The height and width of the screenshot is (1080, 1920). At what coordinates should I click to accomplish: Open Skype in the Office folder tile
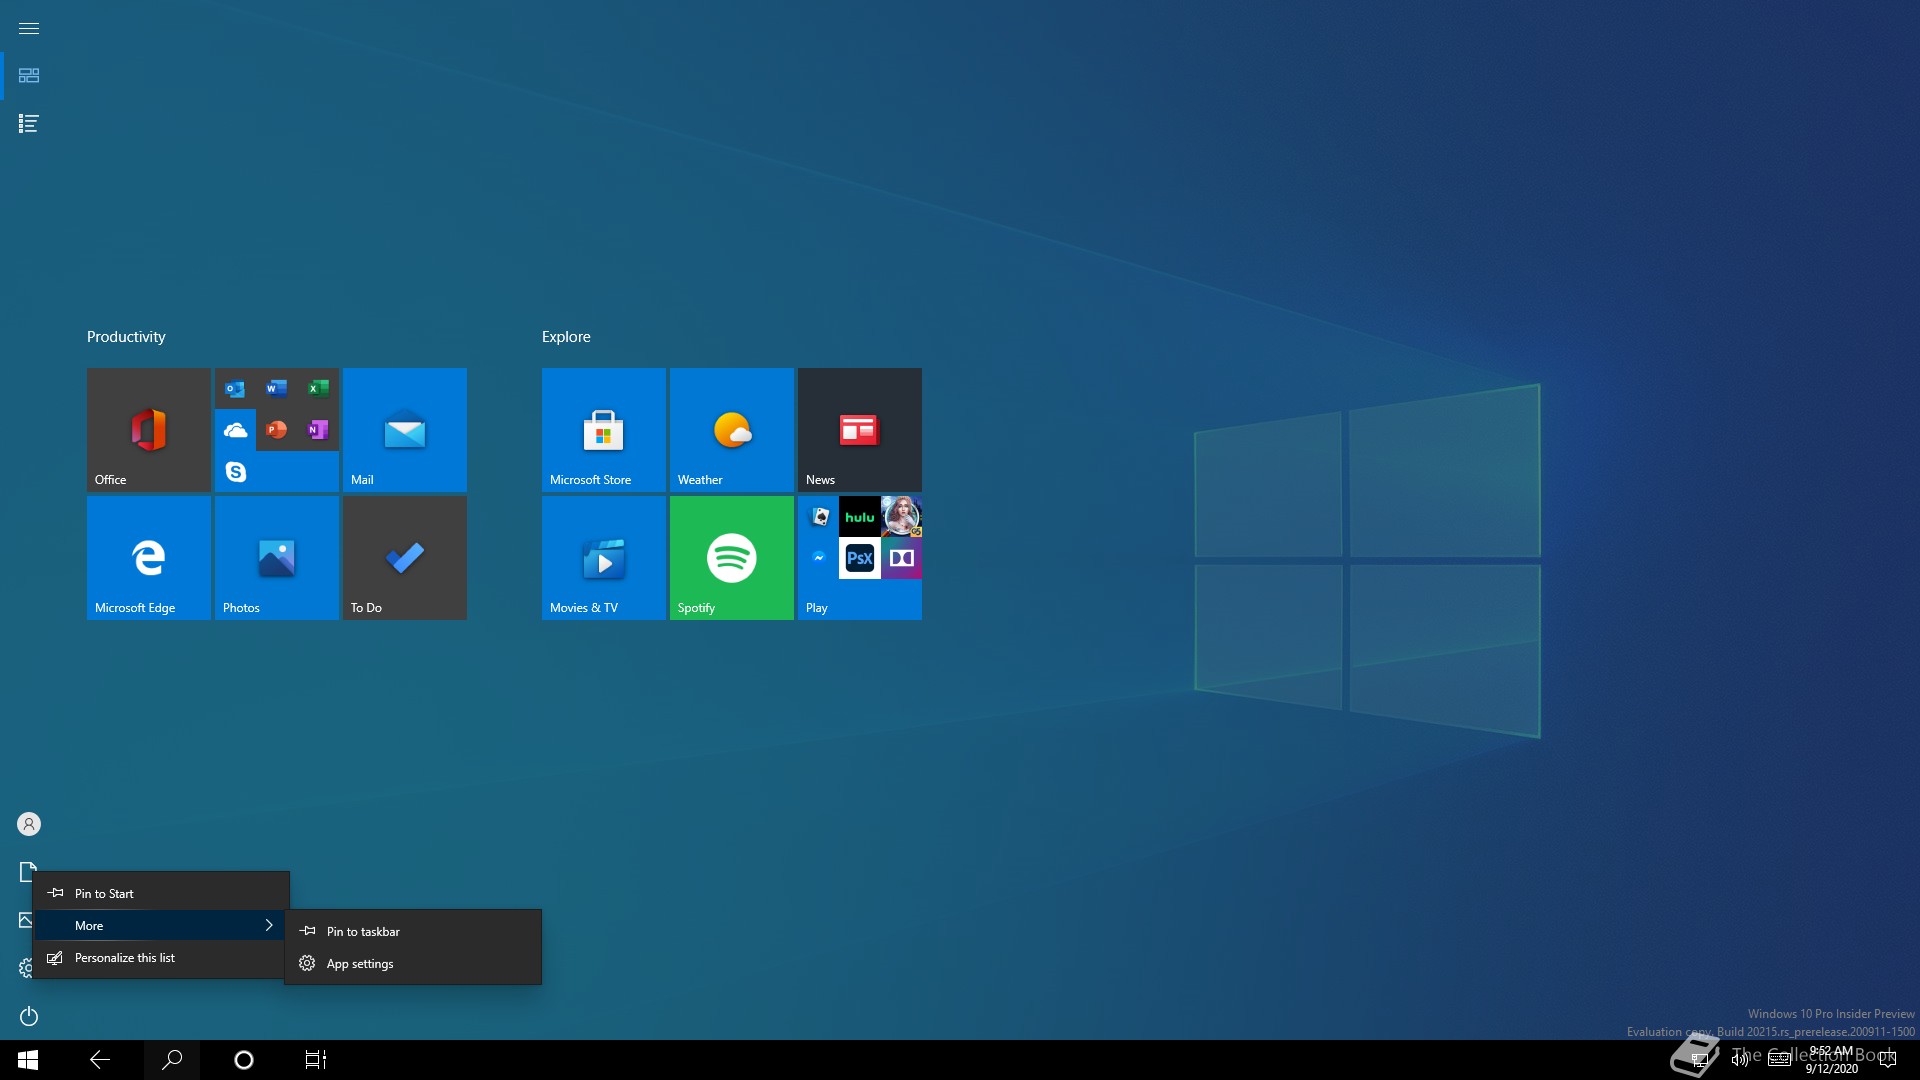235,471
